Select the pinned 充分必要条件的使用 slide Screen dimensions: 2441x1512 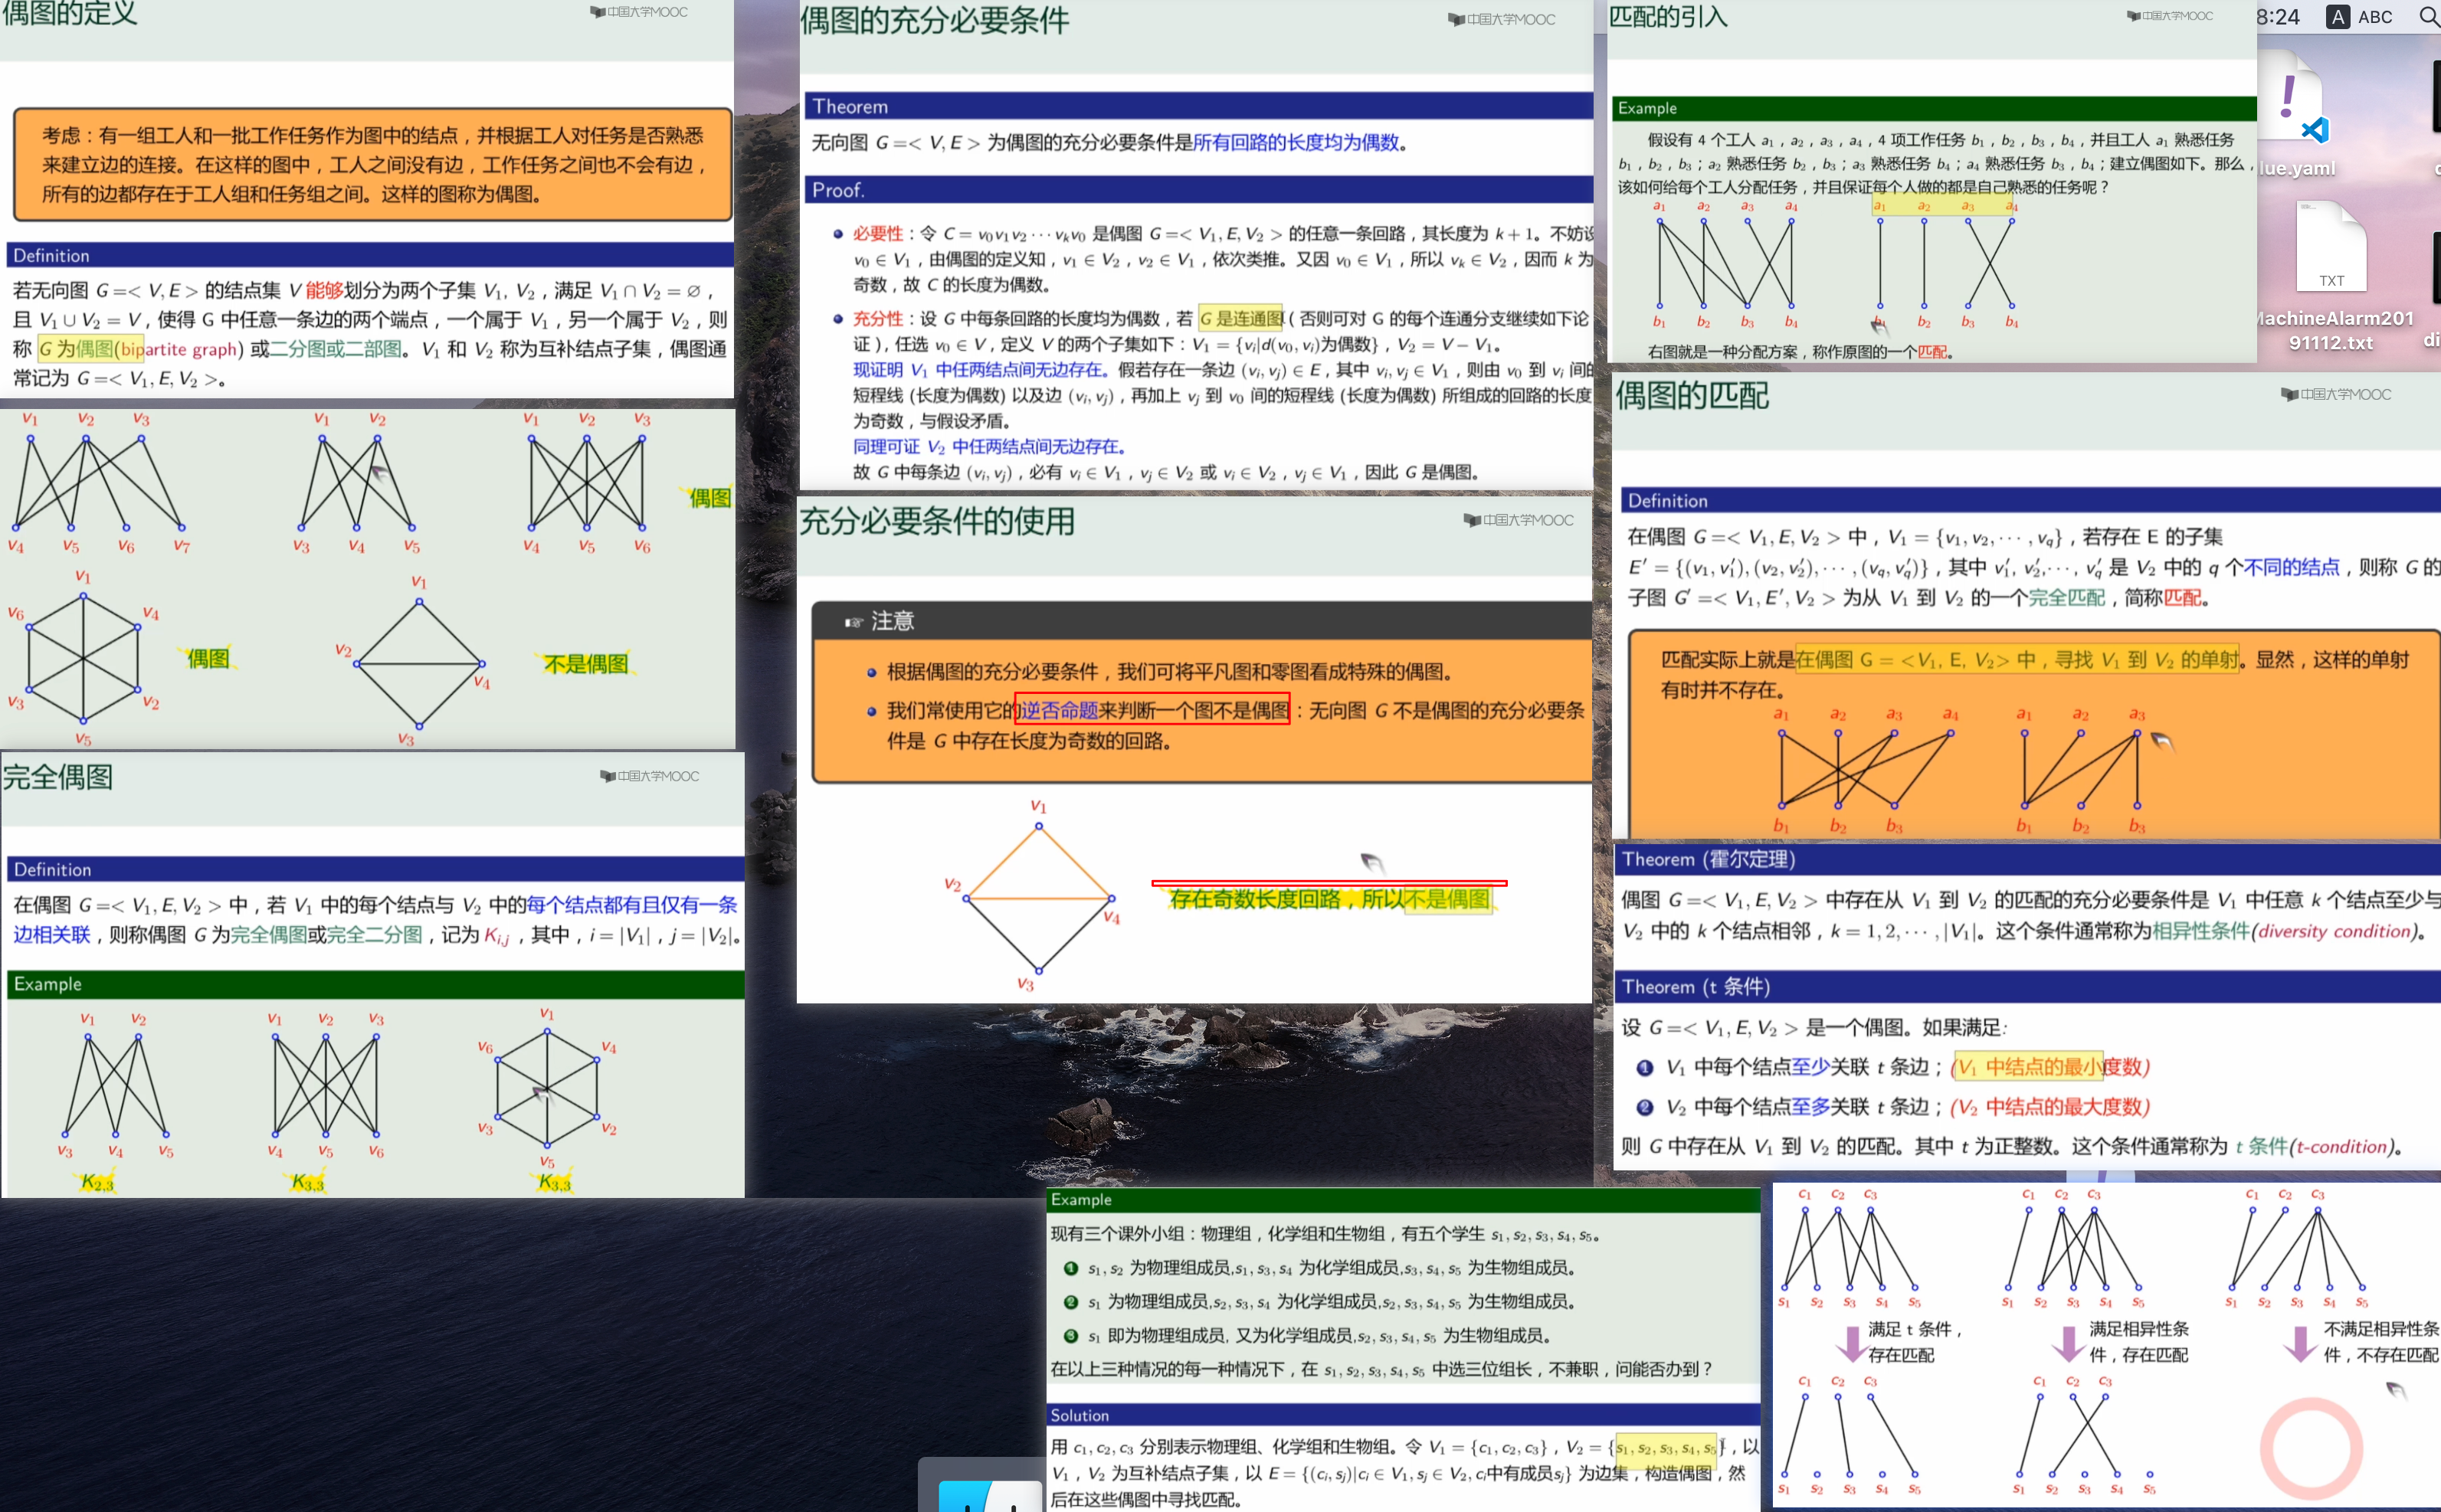click(x=1195, y=750)
